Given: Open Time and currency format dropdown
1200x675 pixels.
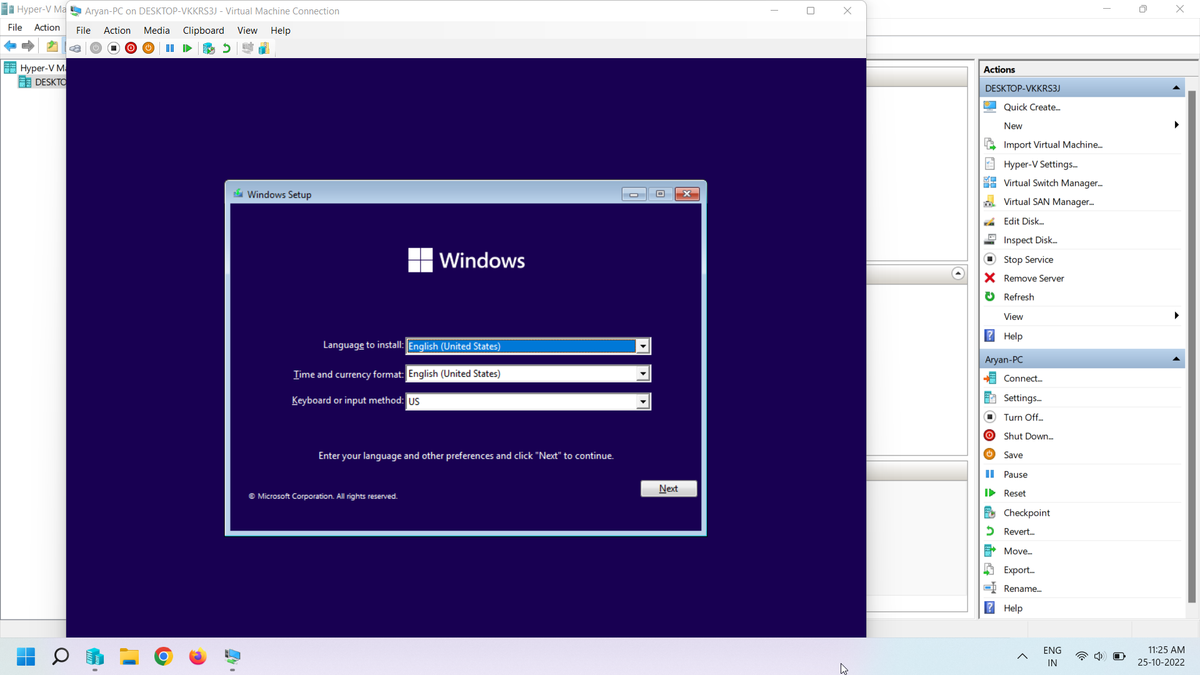Looking at the screenshot, I should 643,374.
